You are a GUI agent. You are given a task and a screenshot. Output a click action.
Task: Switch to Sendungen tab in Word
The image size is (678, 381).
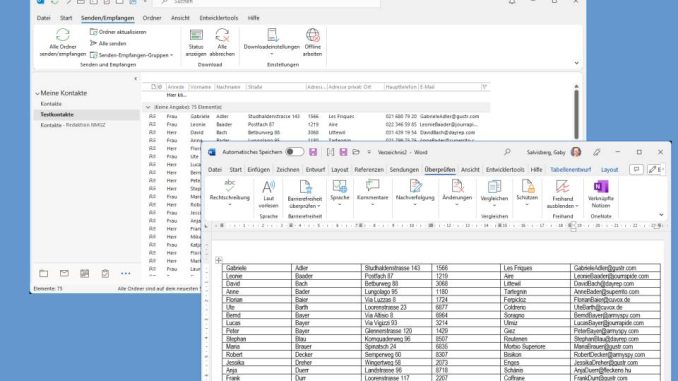404,170
